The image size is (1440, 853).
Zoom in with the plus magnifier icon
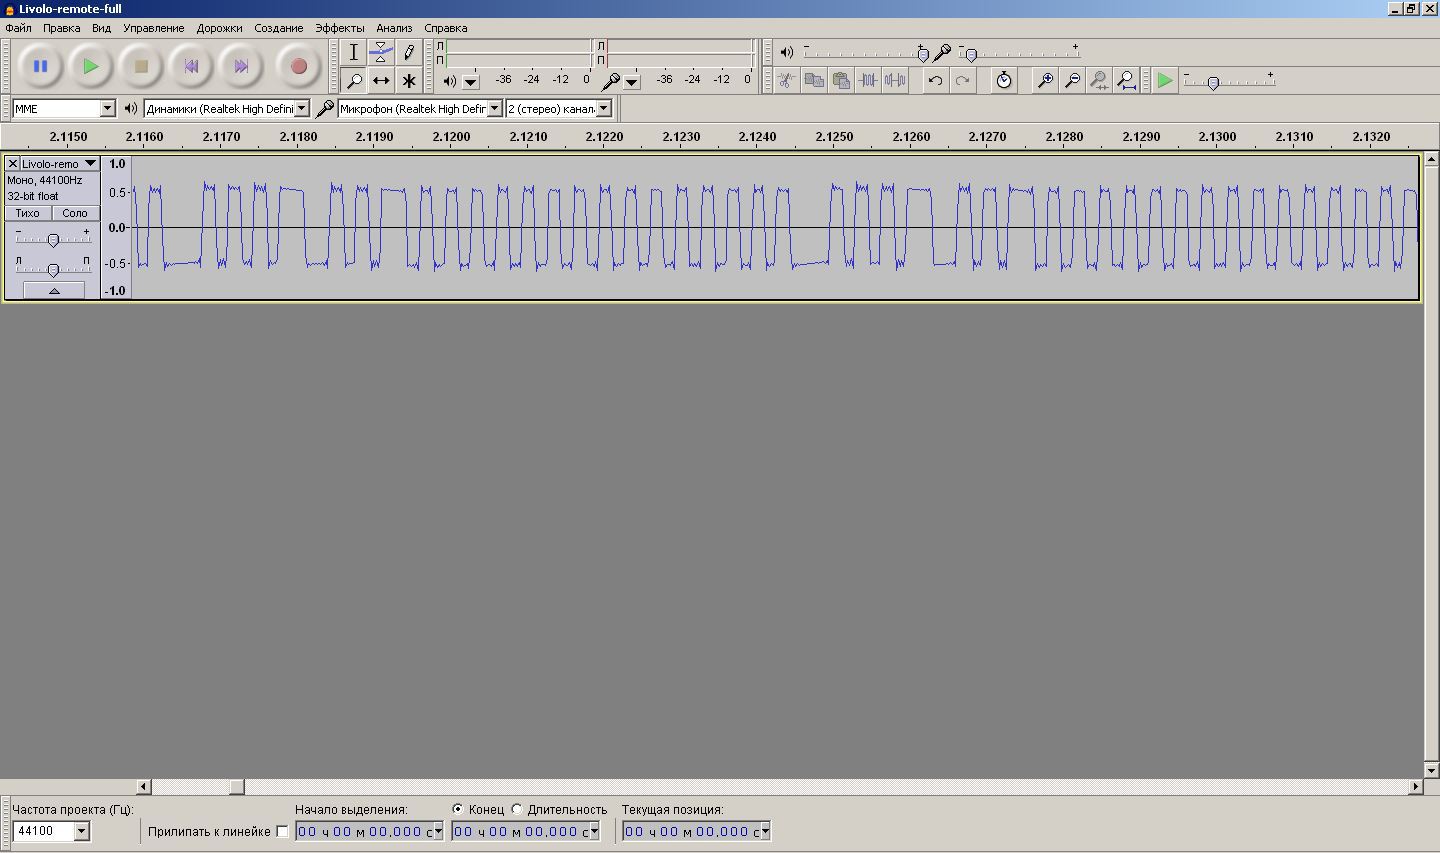[x=1045, y=80]
